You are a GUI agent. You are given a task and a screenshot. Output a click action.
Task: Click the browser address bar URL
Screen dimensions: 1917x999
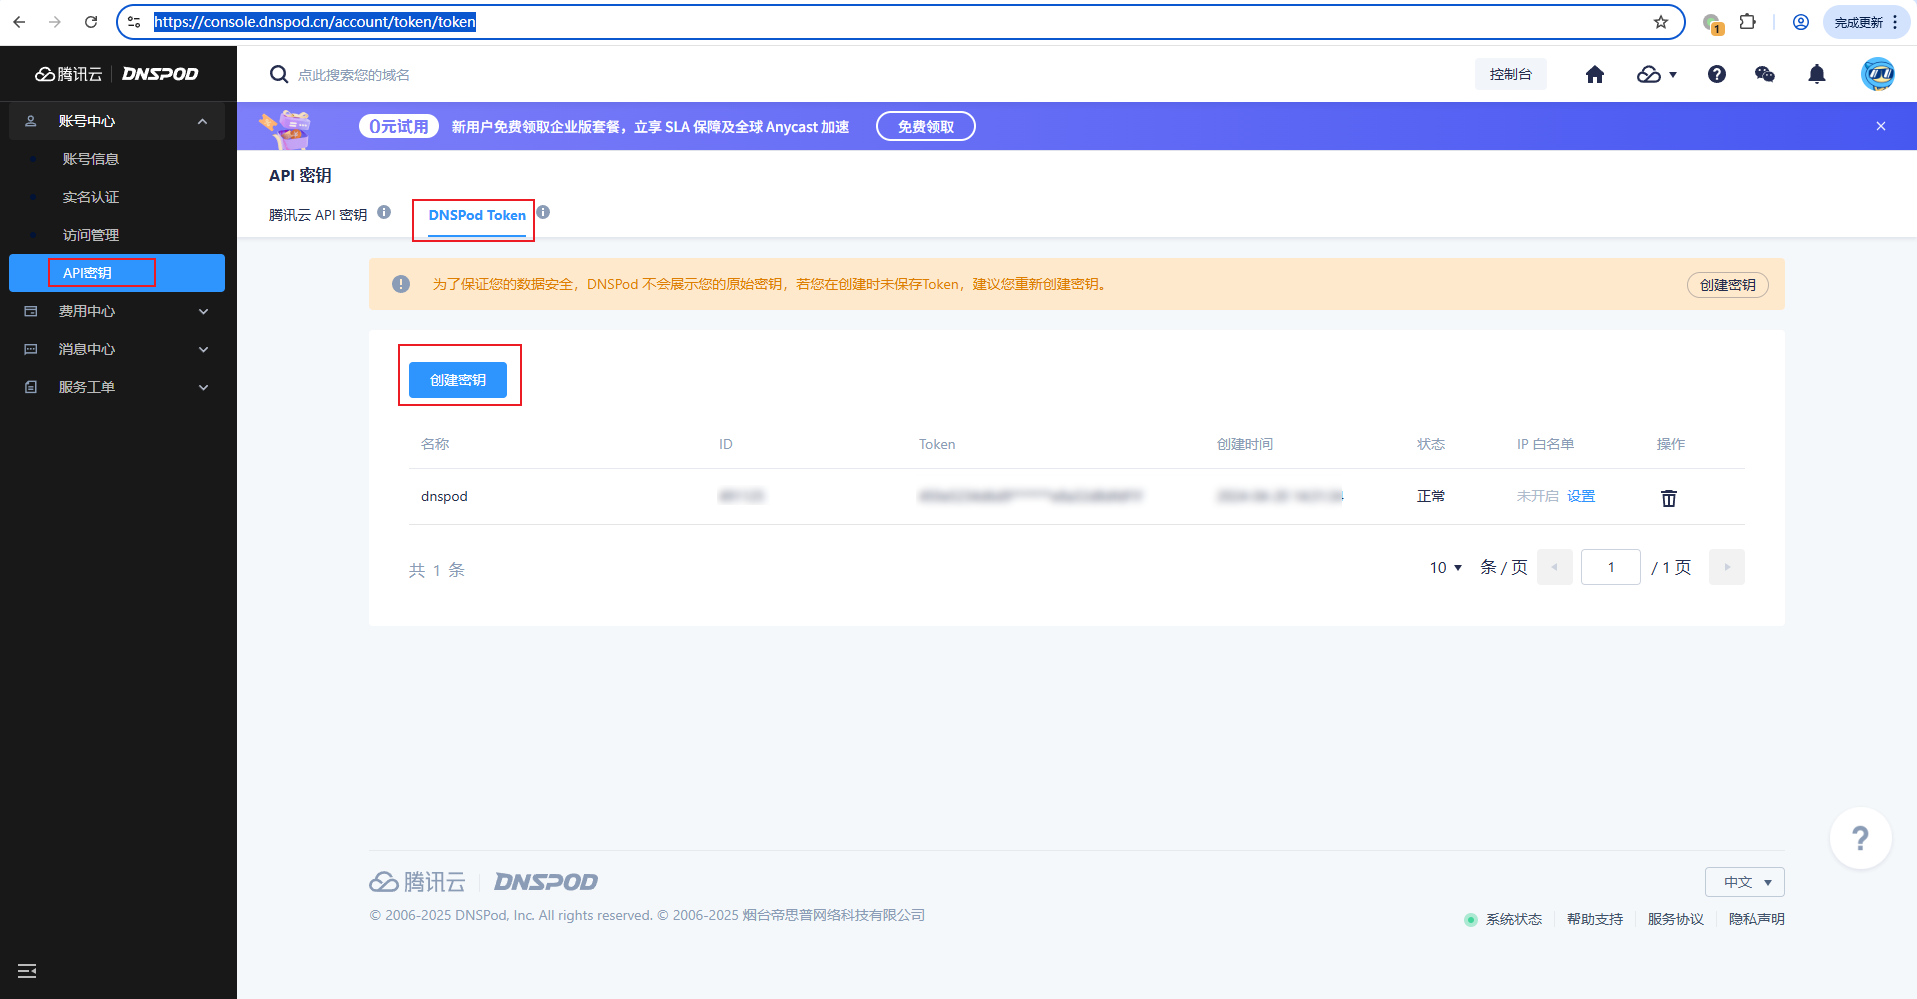tap(315, 22)
